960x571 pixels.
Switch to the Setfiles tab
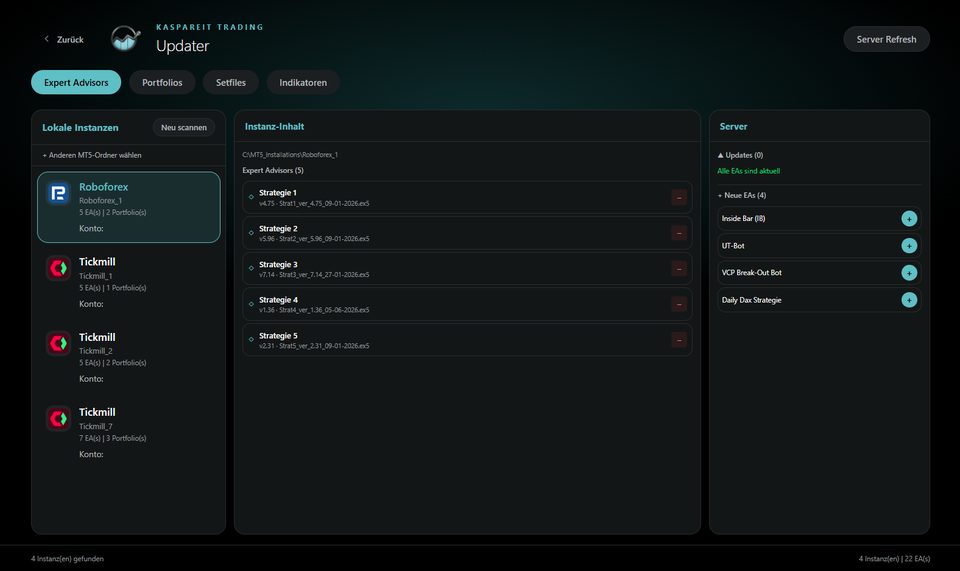tap(231, 83)
